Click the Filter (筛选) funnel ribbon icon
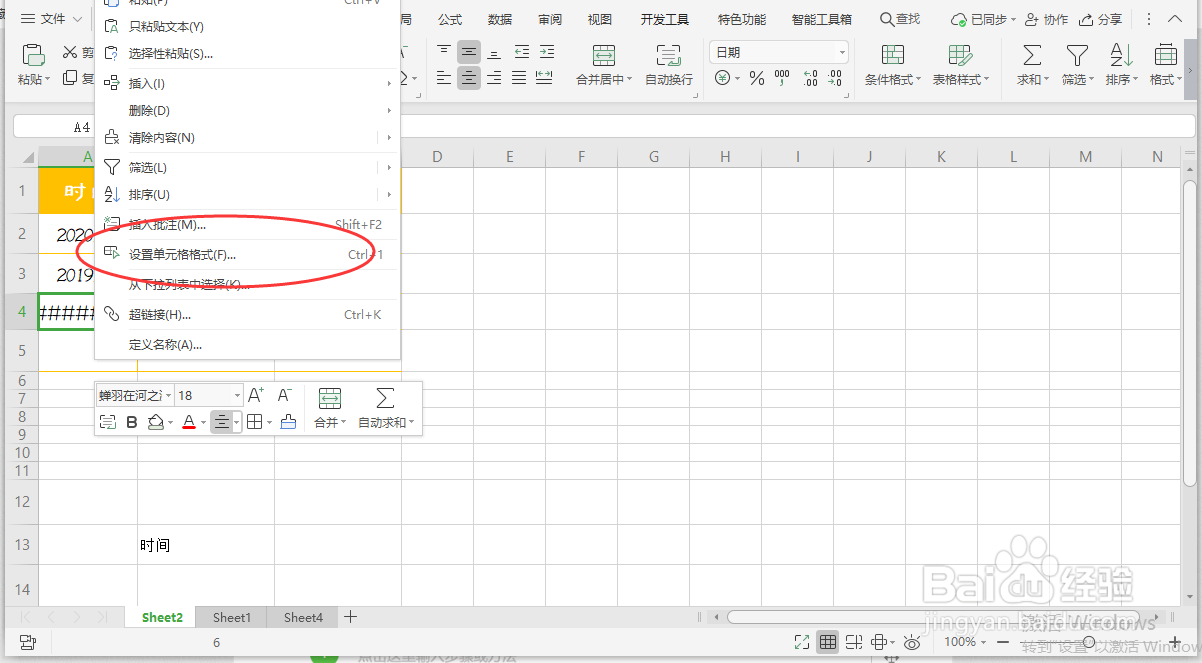Viewport: 1202px width, 663px height. pos(1076,55)
